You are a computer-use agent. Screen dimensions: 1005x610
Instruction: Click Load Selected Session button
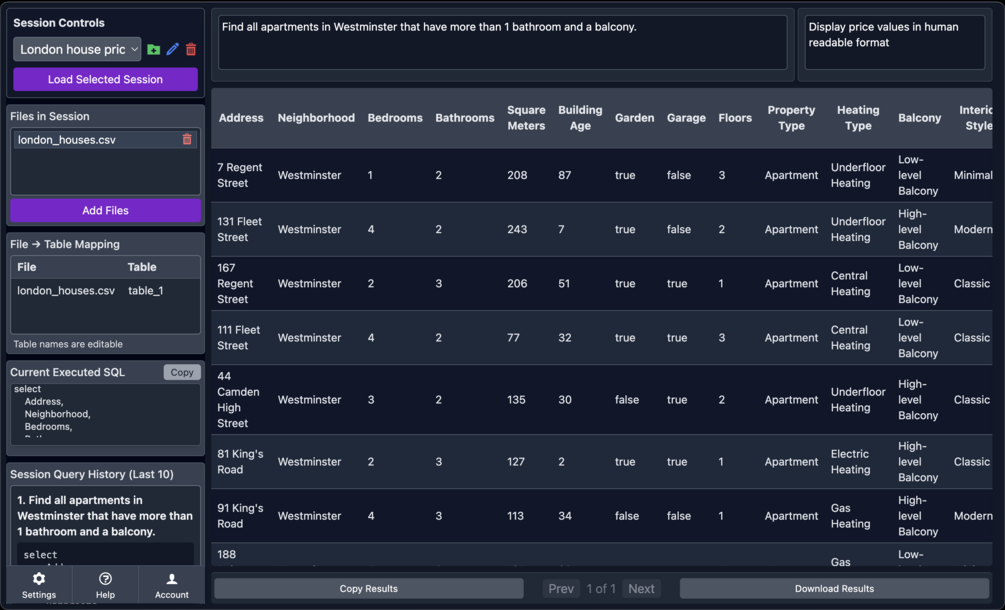pyautogui.click(x=105, y=79)
